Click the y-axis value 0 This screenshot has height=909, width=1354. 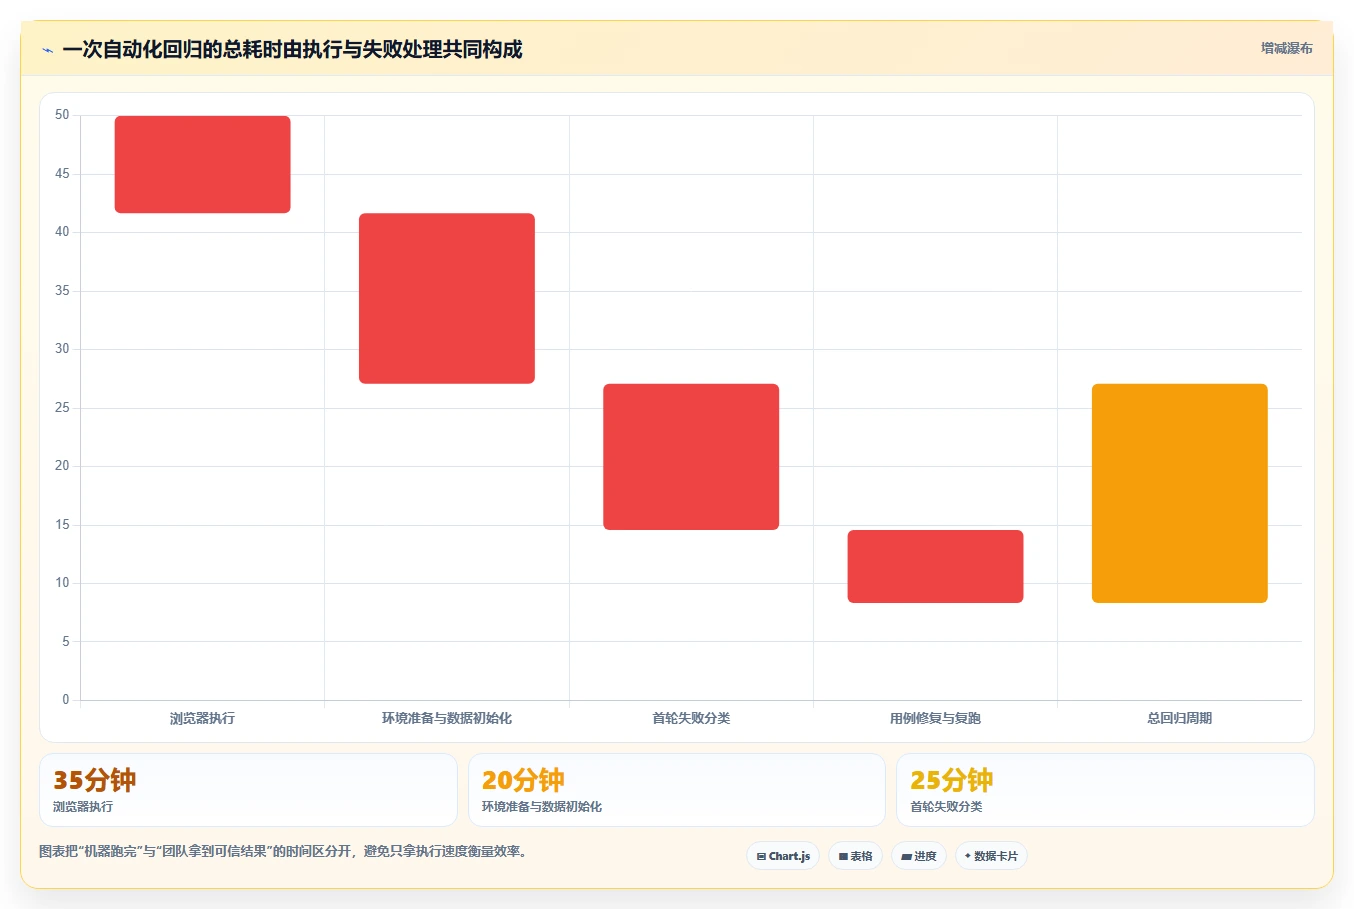(x=66, y=700)
